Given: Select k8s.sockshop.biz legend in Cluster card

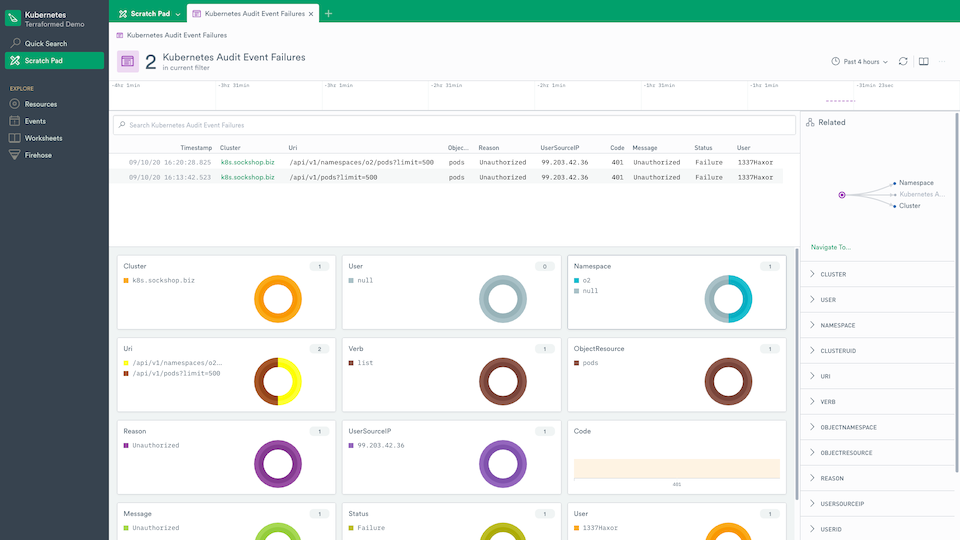Looking at the screenshot, I should point(159,280).
